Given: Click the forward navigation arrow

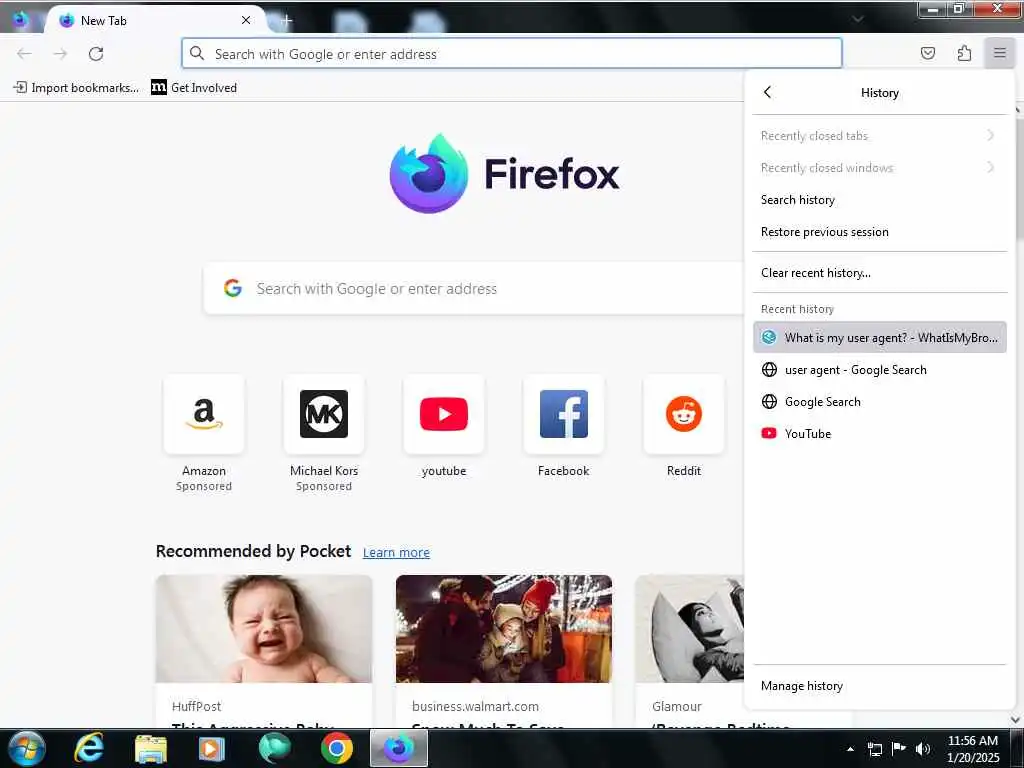Looking at the screenshot, I should (60, 54).
